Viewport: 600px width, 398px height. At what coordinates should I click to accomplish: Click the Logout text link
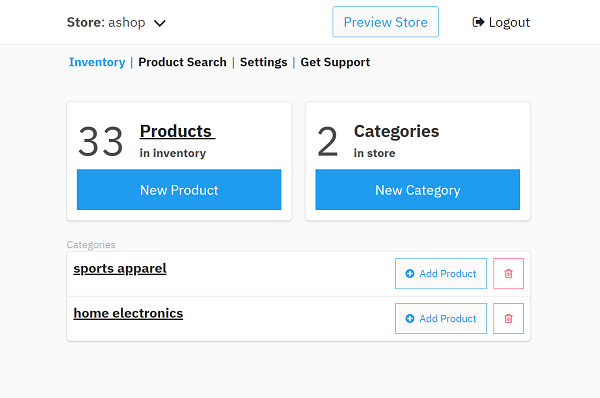pyautogui.click(x=509, y=22)
